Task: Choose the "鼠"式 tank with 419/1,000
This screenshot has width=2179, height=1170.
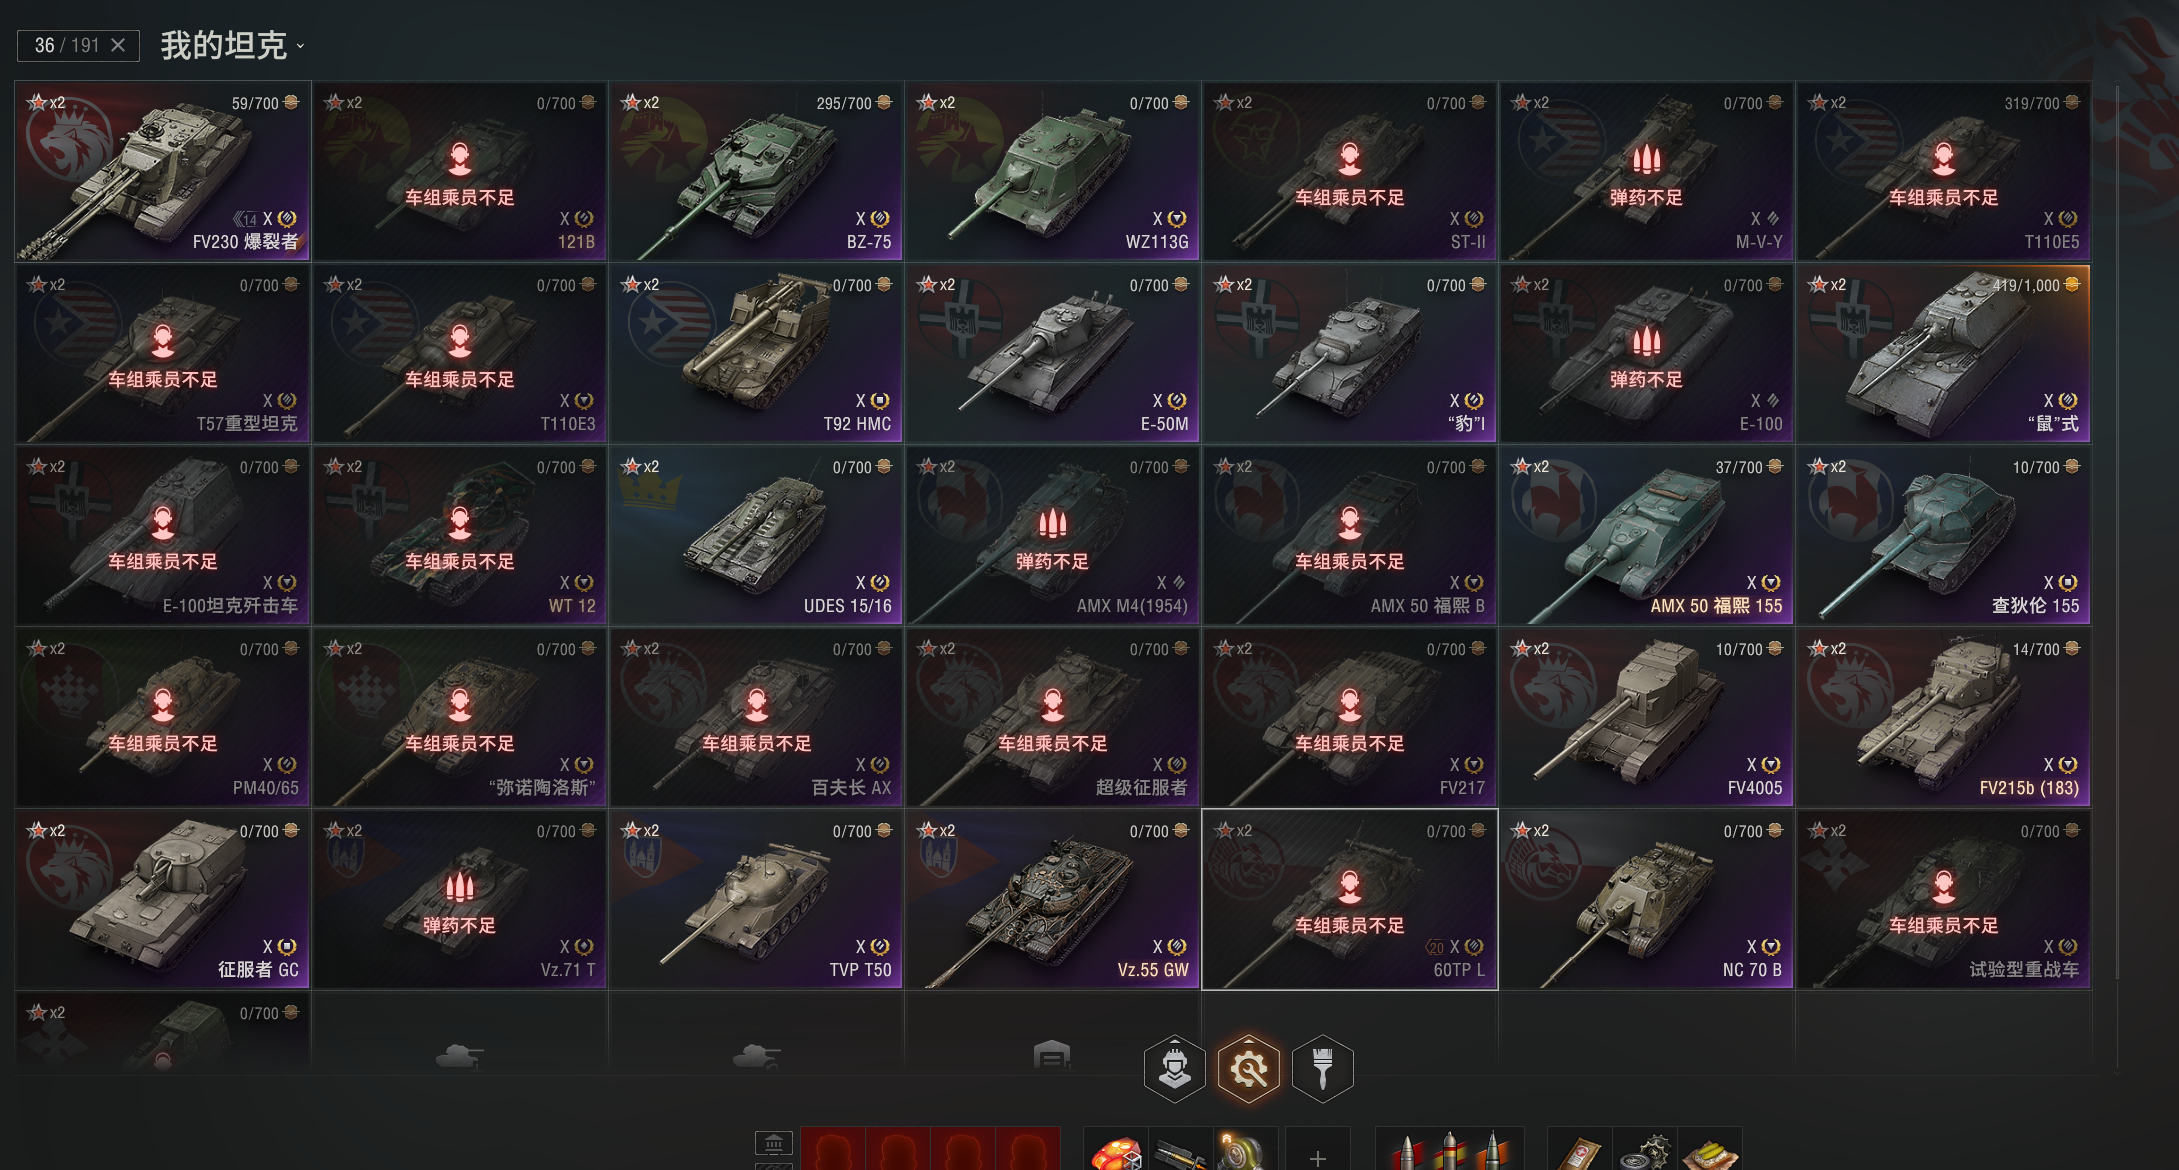Action: pyautogui.click(x=1943, y=353)
